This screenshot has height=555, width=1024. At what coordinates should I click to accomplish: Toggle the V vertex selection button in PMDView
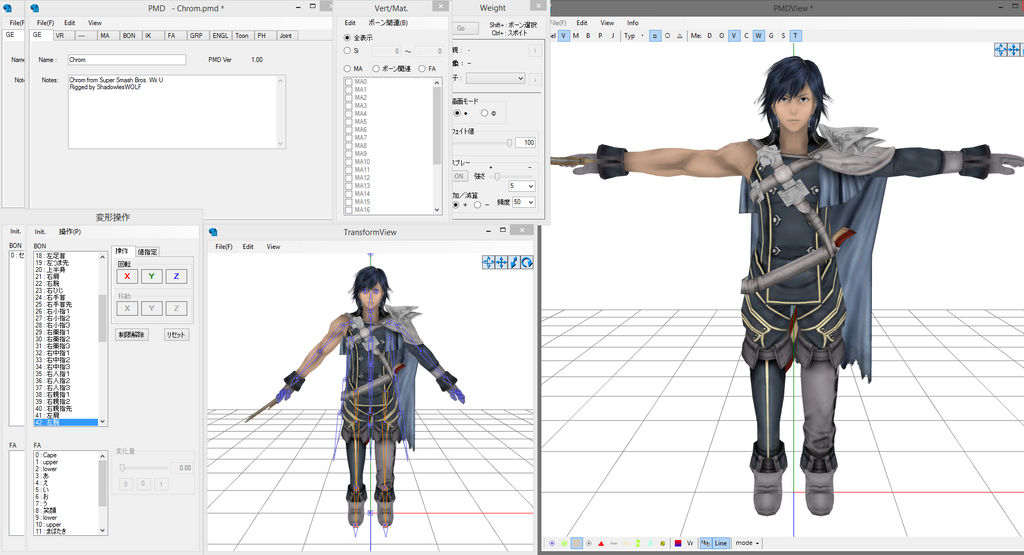click(564, 36)
